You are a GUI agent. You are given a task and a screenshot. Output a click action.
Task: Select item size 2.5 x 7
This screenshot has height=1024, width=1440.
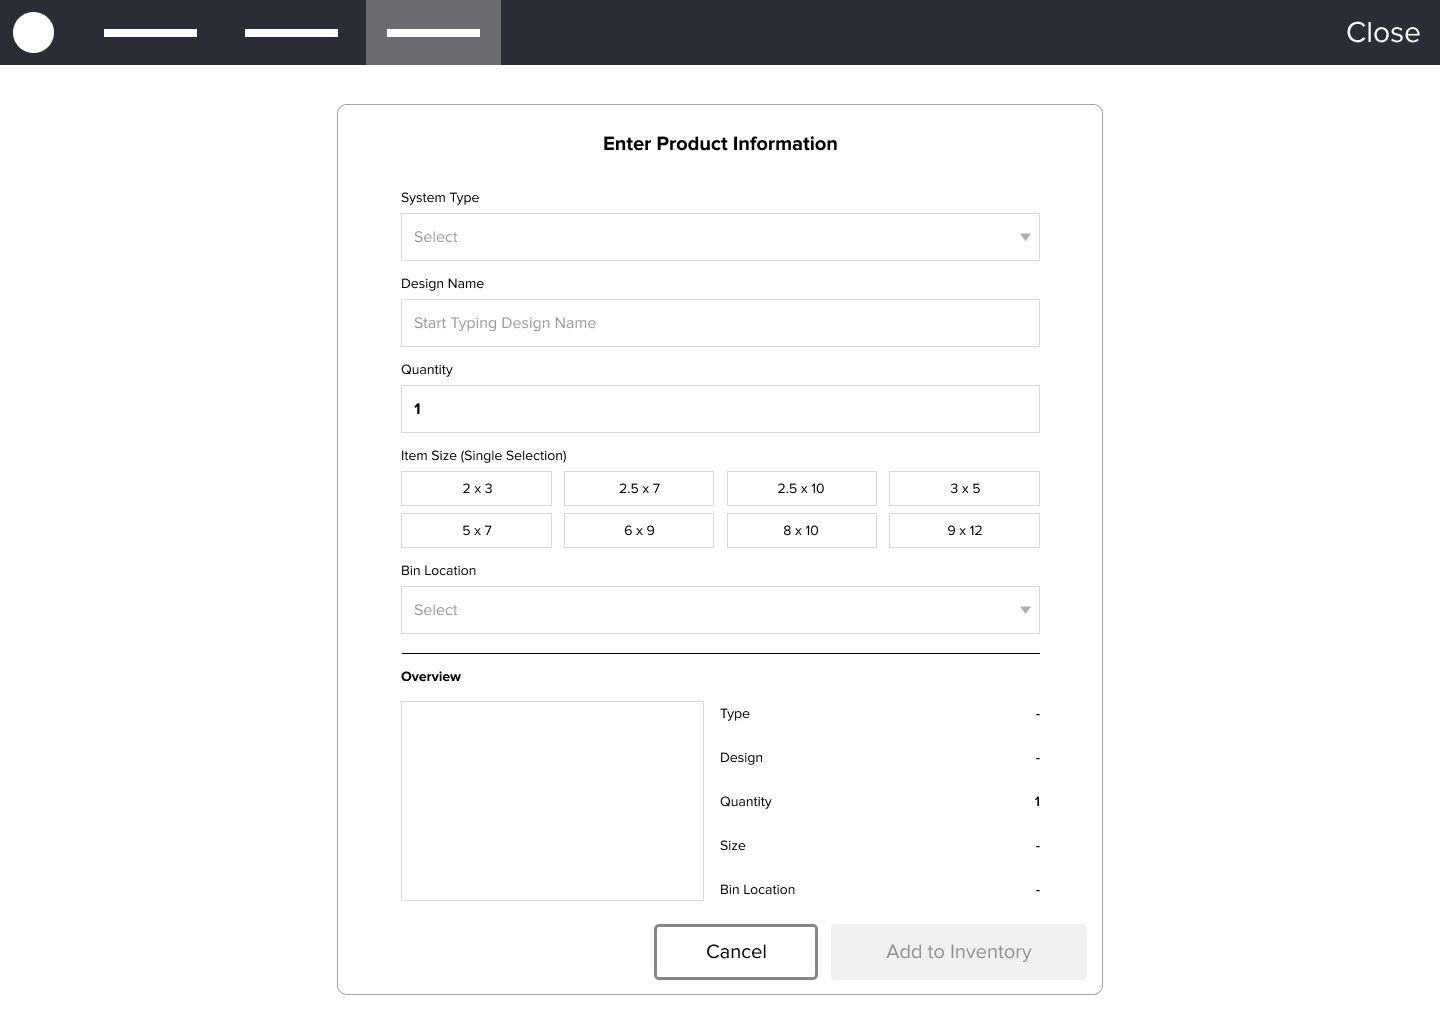pos(639,488)
